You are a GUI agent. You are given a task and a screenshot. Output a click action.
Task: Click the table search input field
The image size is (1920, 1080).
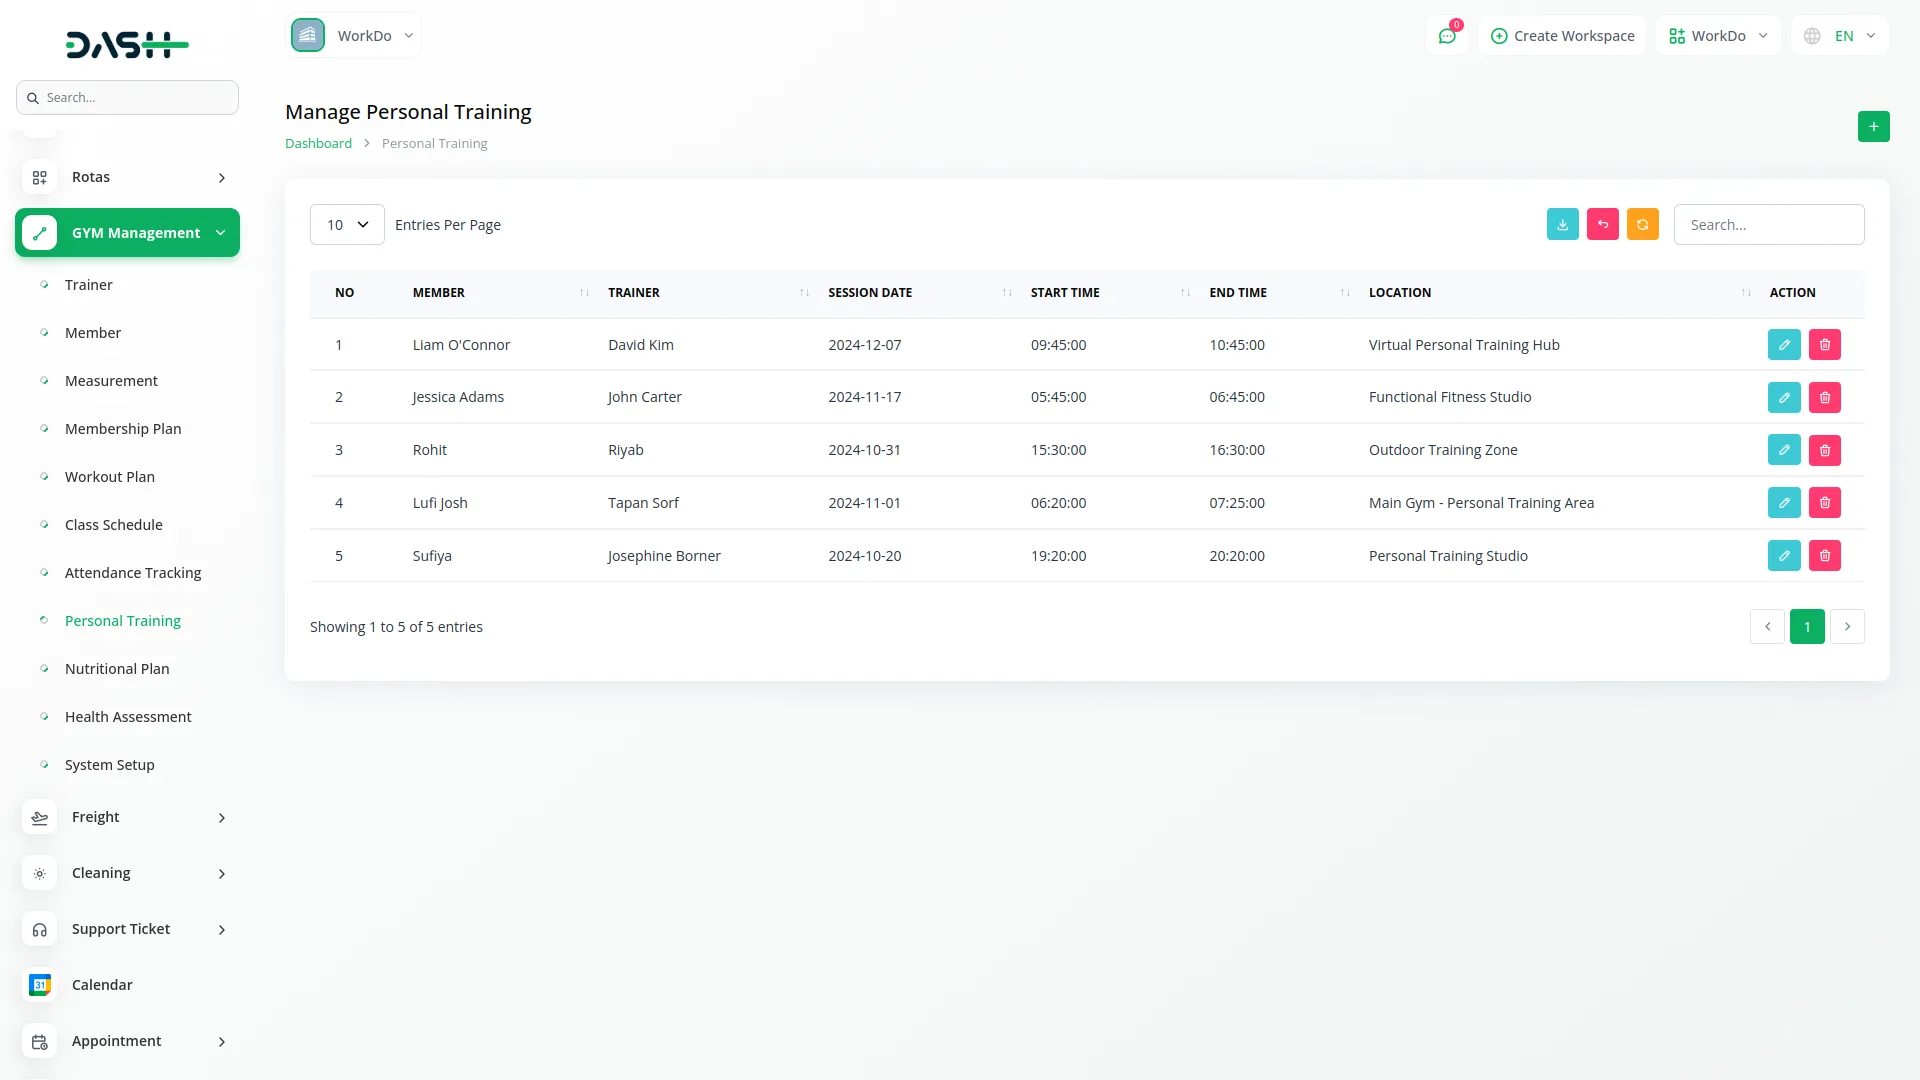[x=1768, y=224]
